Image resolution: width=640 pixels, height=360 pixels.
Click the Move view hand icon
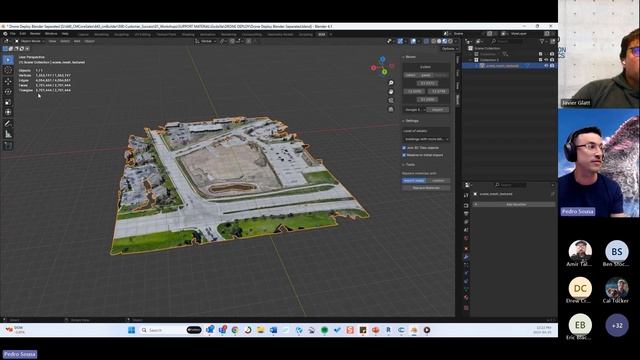point(391,92)
